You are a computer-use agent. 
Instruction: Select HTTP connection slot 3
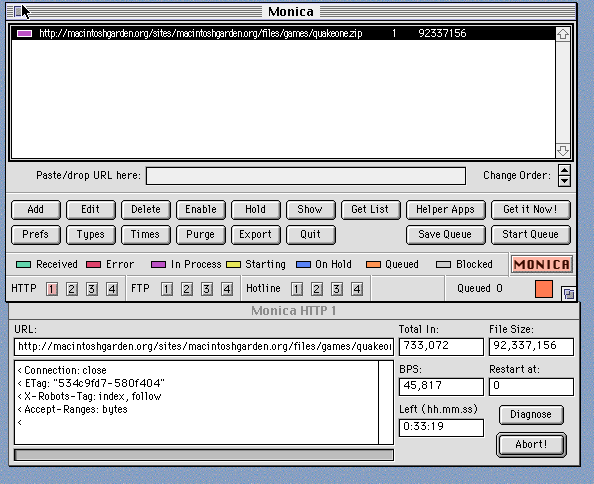(92, 289)
